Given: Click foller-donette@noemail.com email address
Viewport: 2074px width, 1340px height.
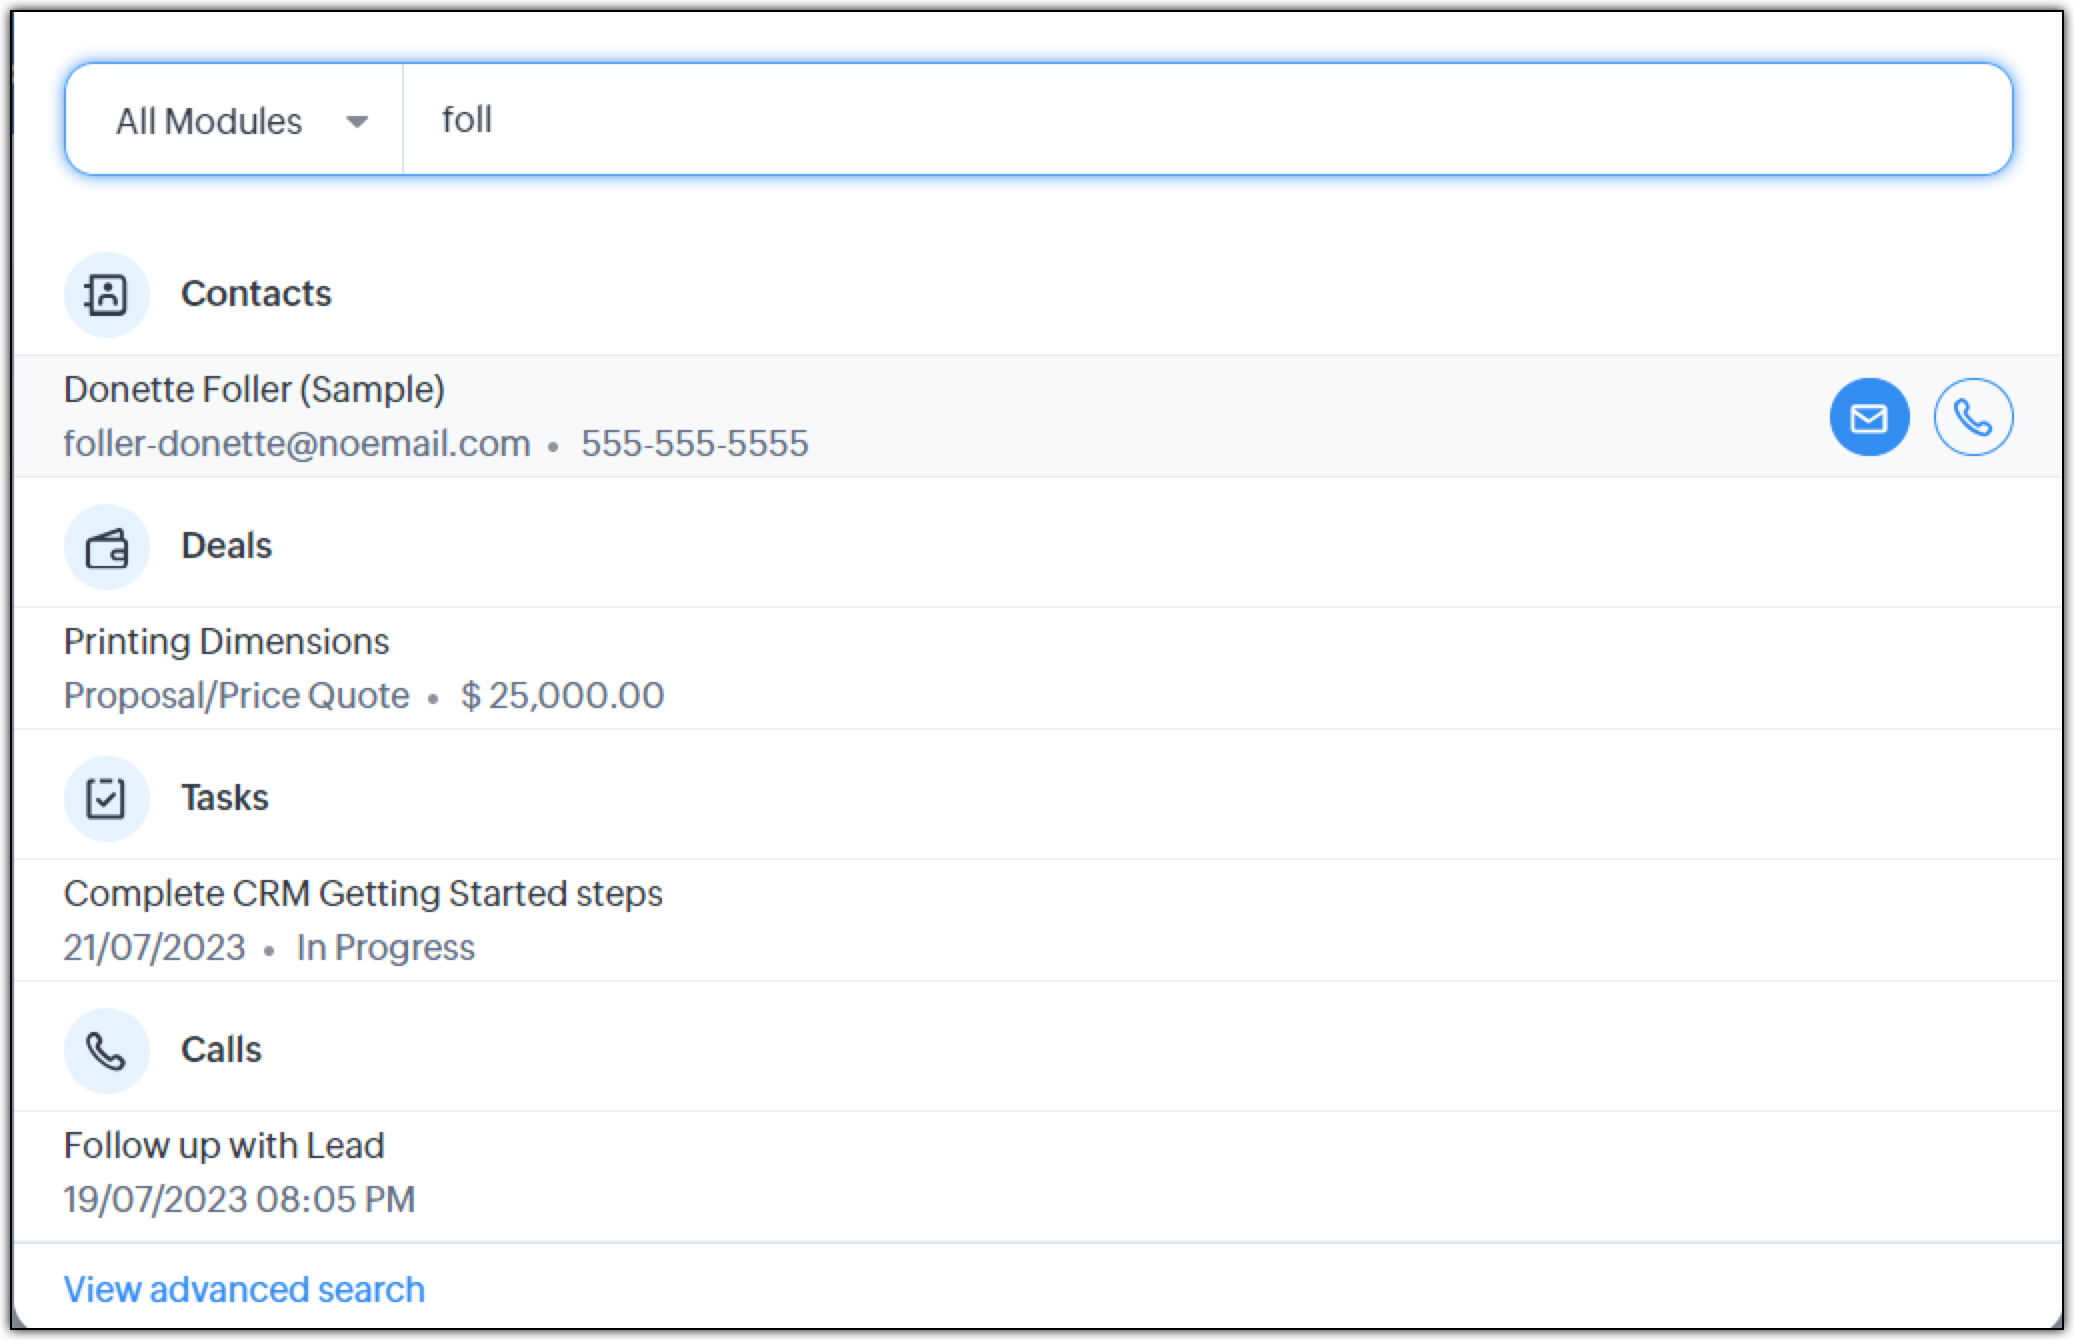Looking at the screenshot, I should (296, 443).
